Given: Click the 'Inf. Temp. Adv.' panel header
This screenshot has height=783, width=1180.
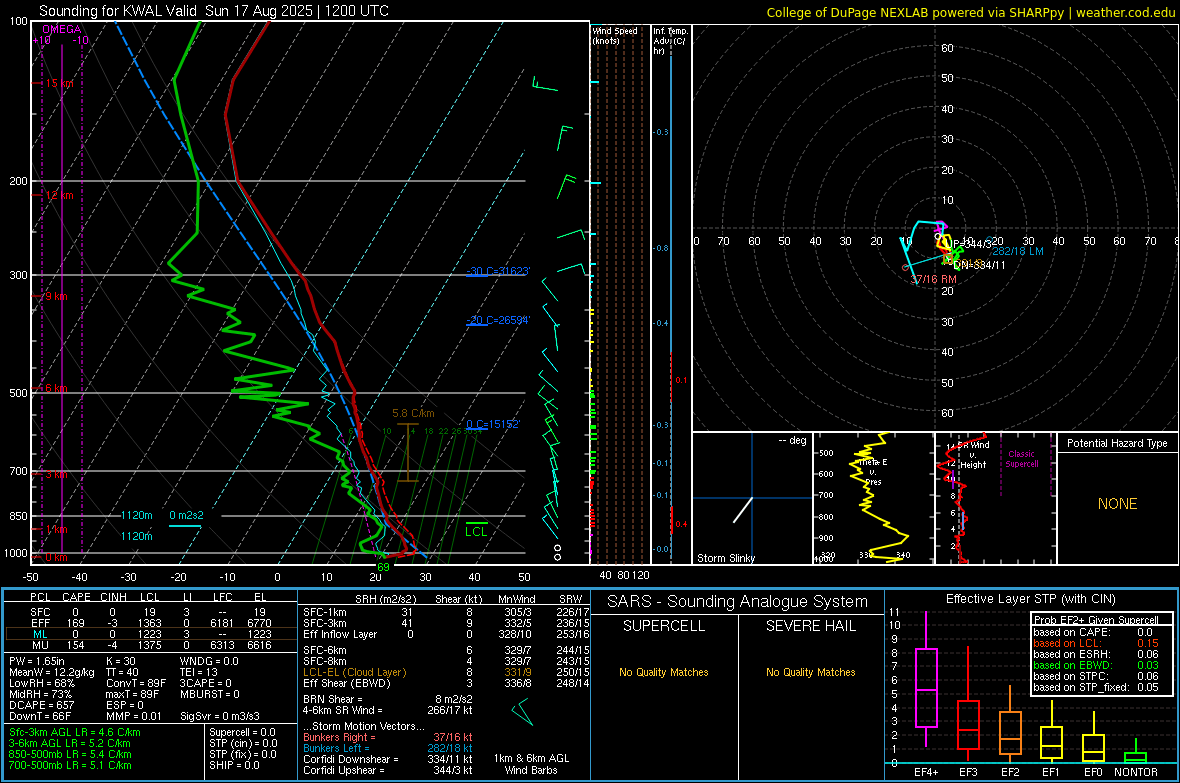Looking at the screenshot, I should coord(670,41).
